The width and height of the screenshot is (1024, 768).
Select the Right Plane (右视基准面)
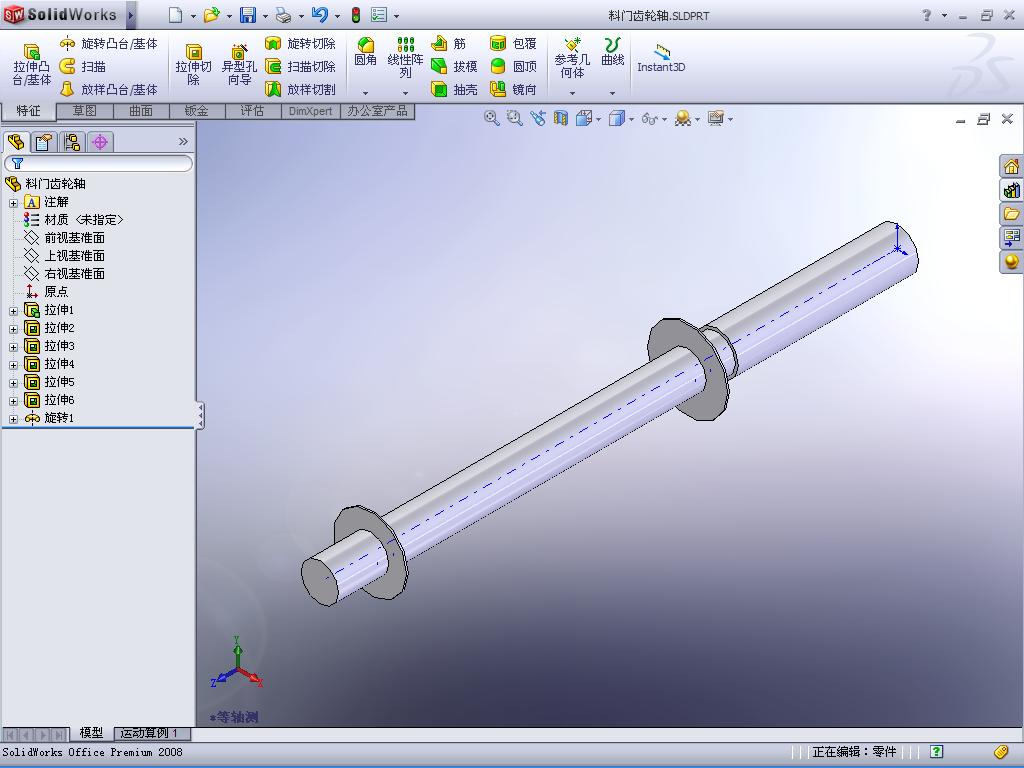click(x=65, y=274)
